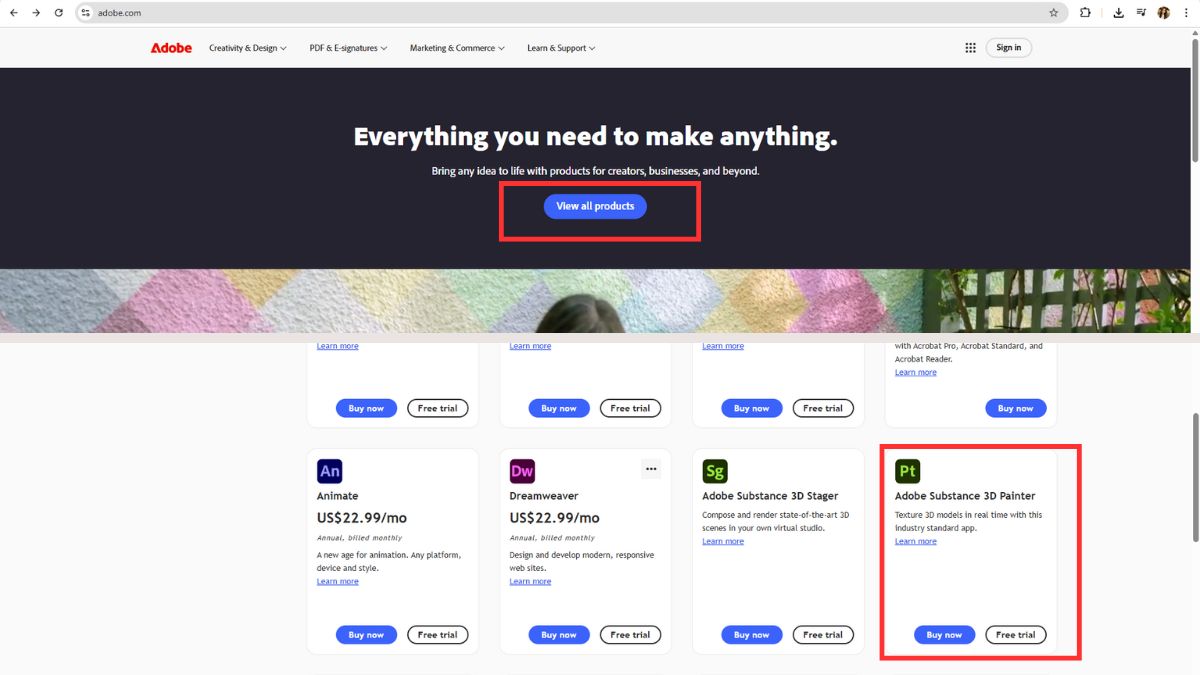Start Substance 3D Stager free trial
This screenshot has width=1200, height=675.
click(823, 635)
